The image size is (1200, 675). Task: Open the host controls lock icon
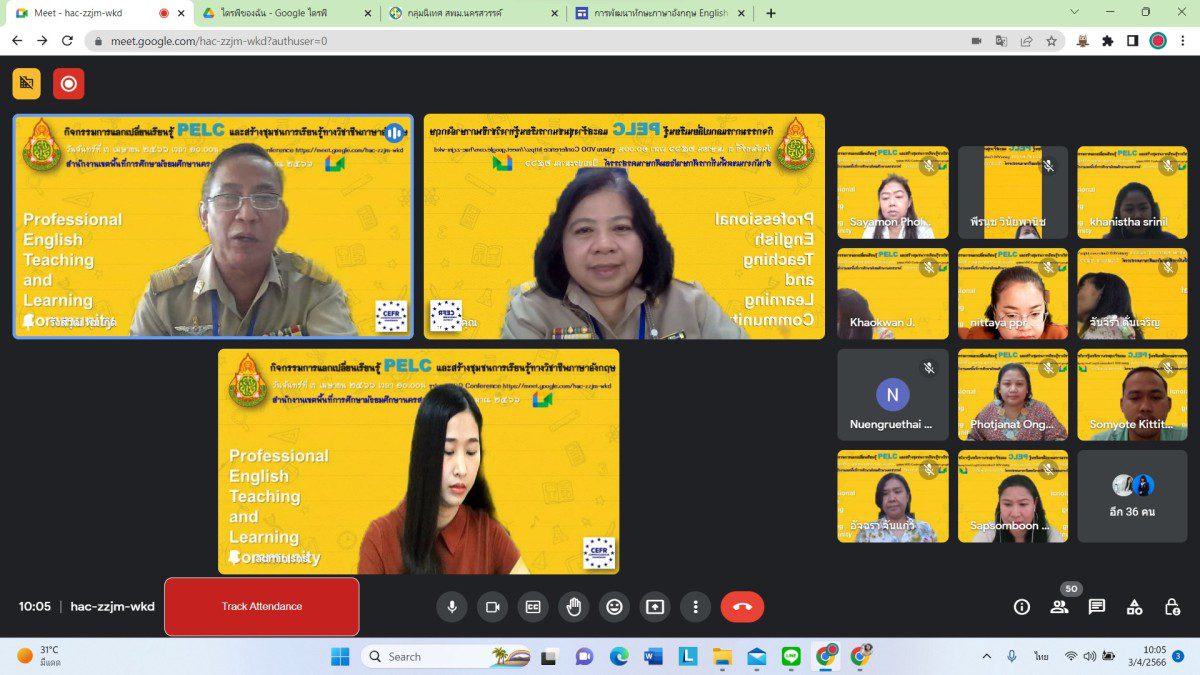pyautogui.click(x=1172, y=606)
